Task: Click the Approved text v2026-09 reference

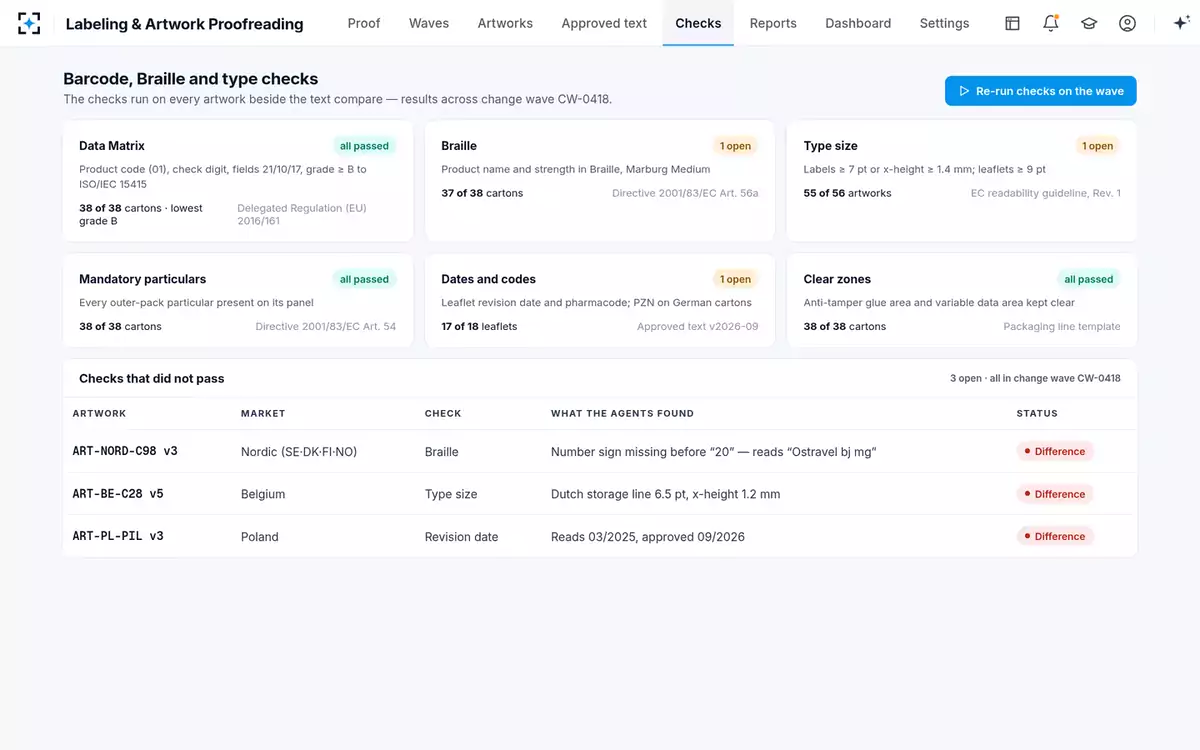Action: click(698, 326)
